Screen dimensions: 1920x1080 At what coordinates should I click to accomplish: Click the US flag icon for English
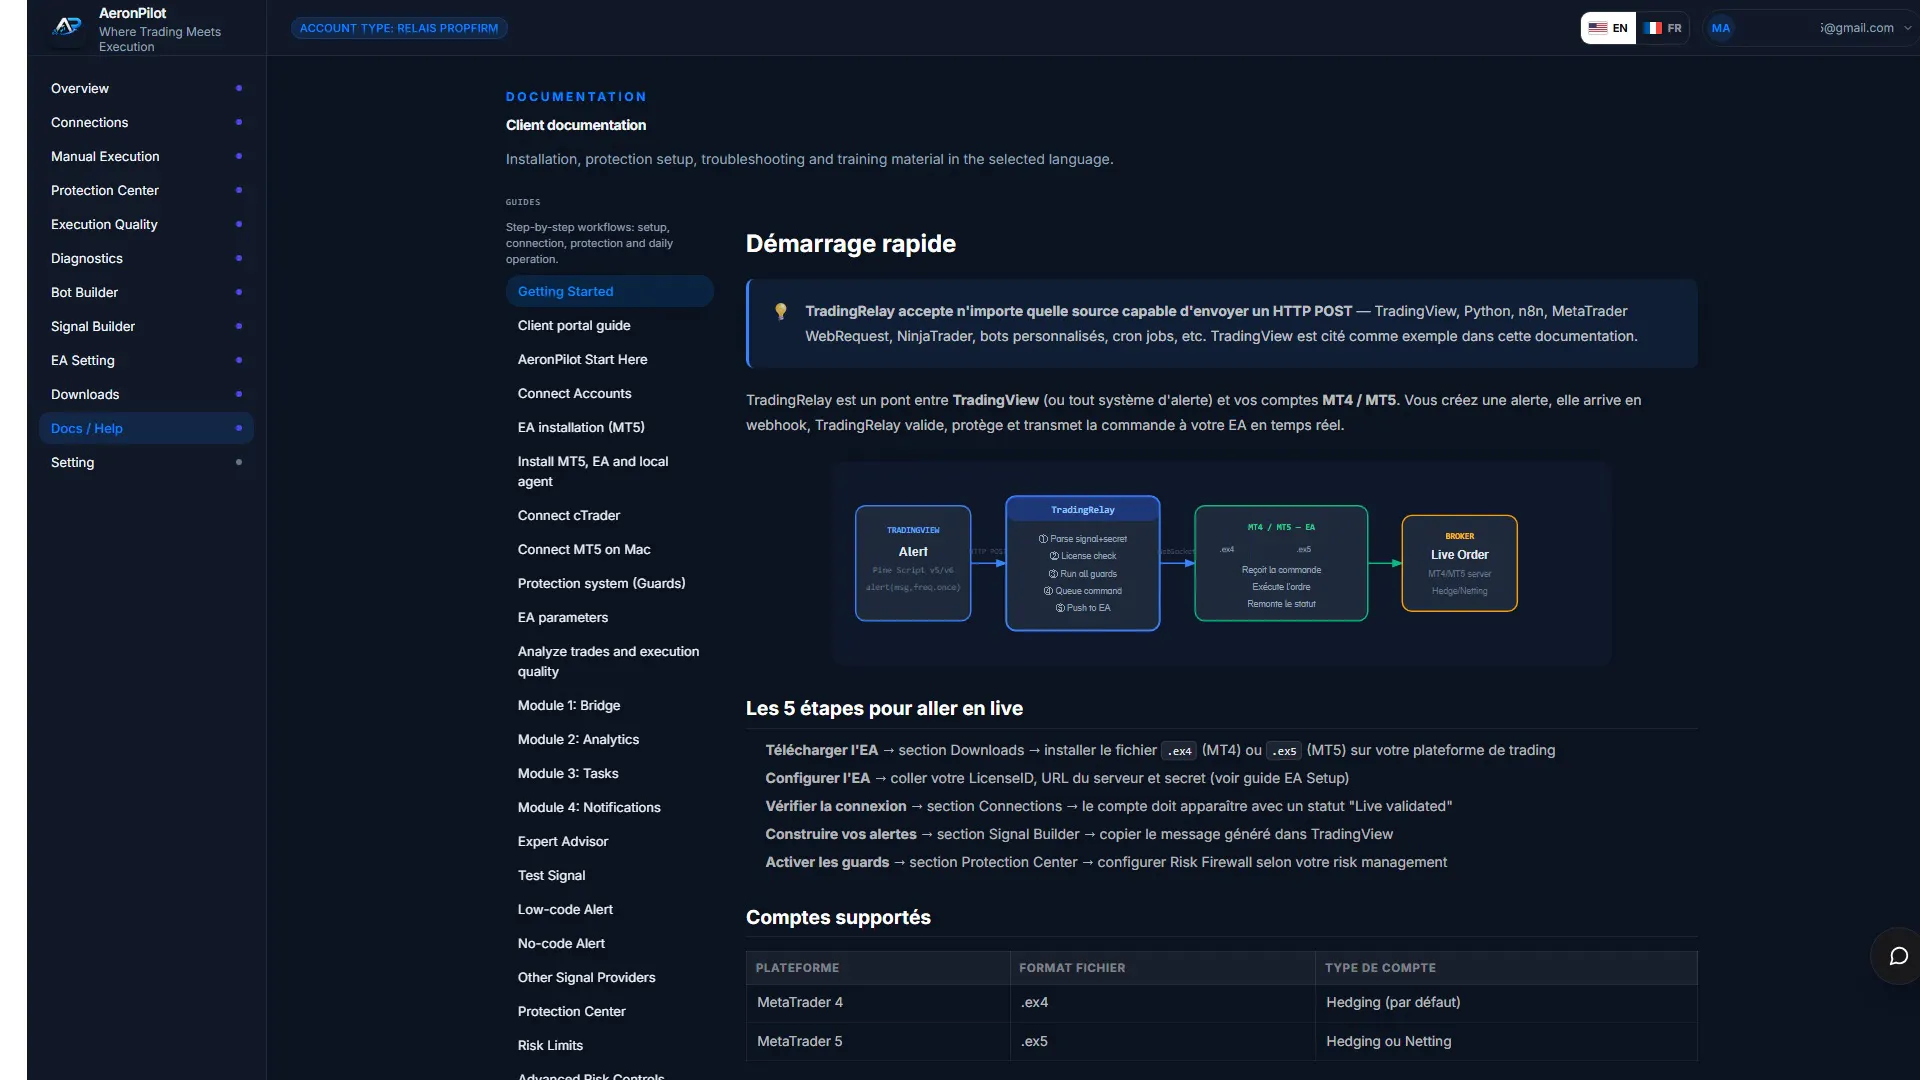(x=1598, y=28)
